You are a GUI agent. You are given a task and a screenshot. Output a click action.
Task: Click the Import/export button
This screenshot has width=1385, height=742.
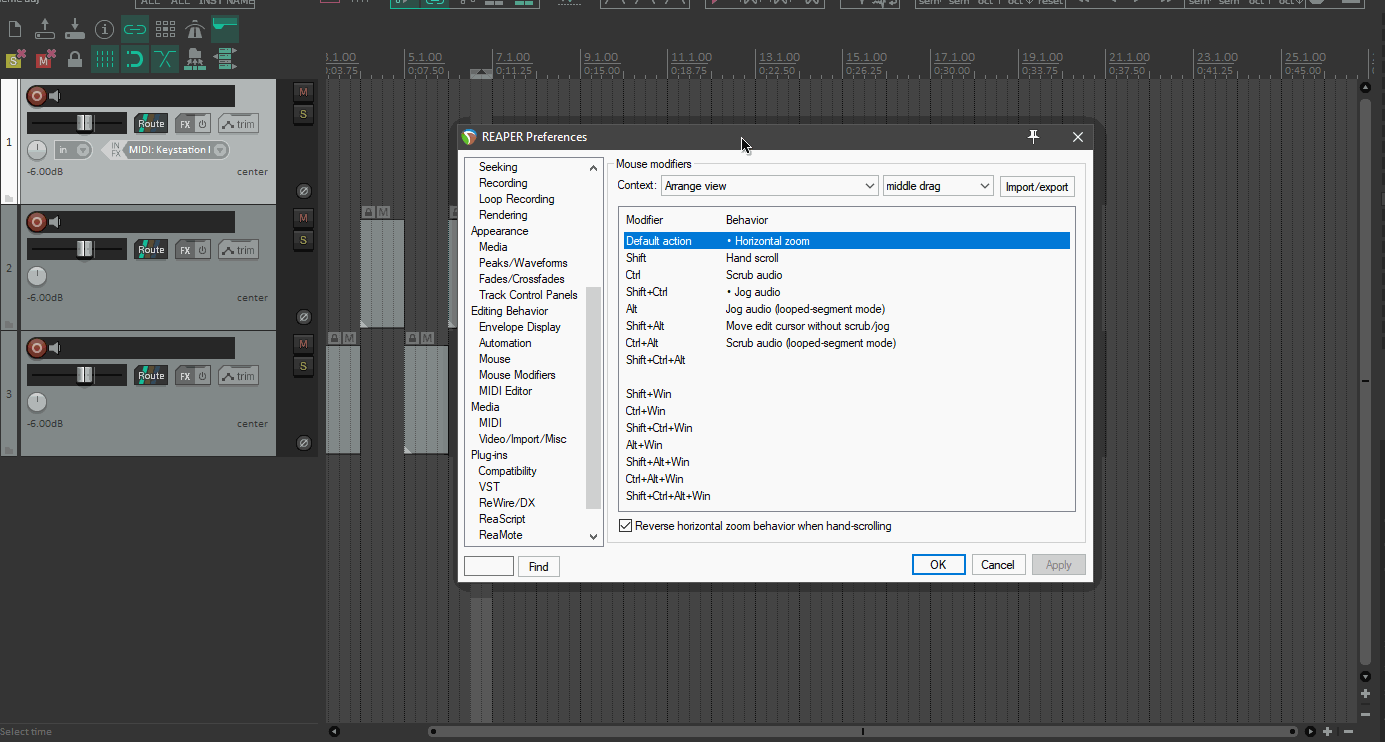(1037, 187)
